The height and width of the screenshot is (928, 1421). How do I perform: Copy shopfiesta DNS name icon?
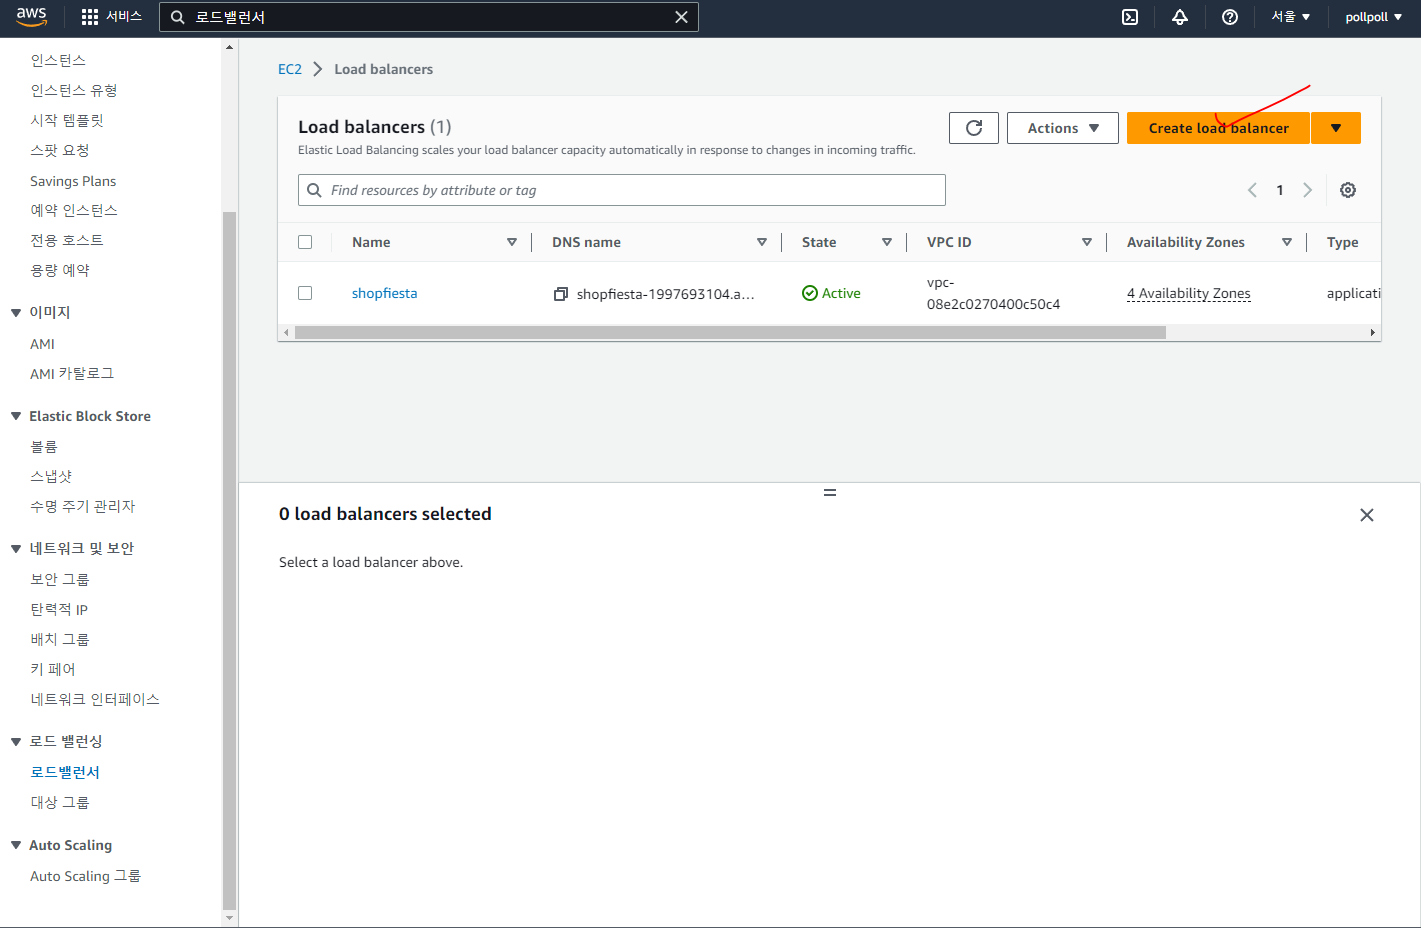click(561, 294)
